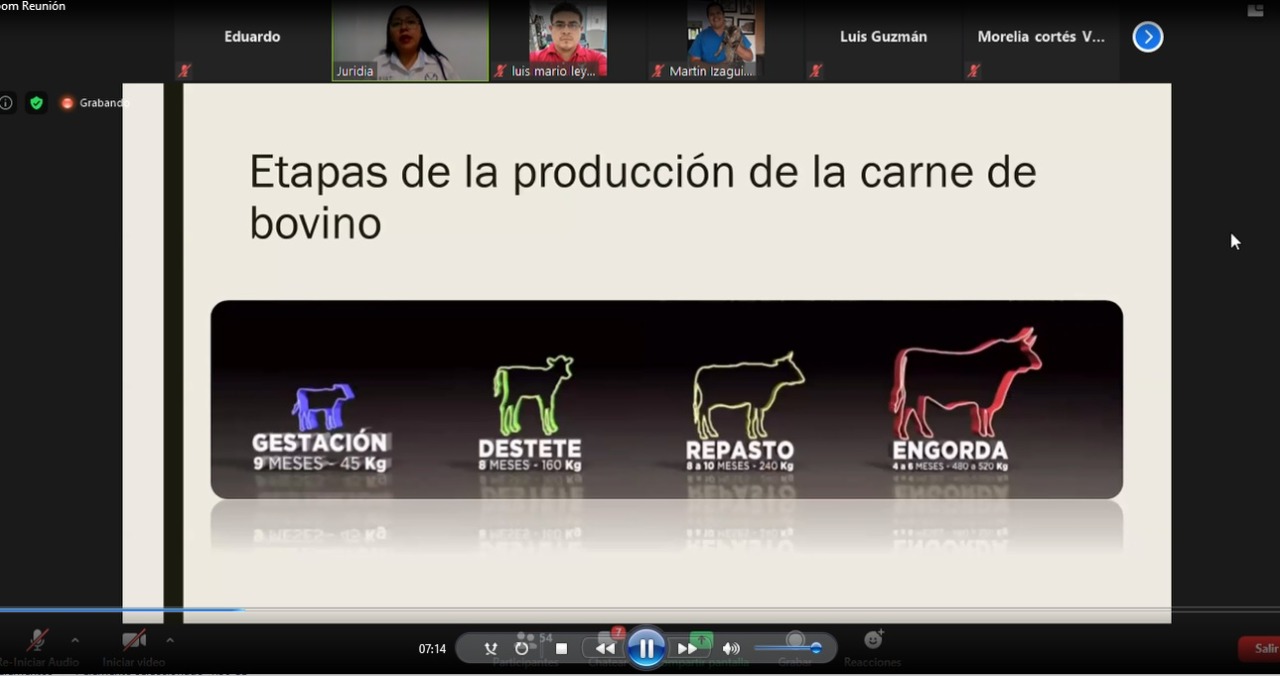Adjust the media player volume slider

788,648
